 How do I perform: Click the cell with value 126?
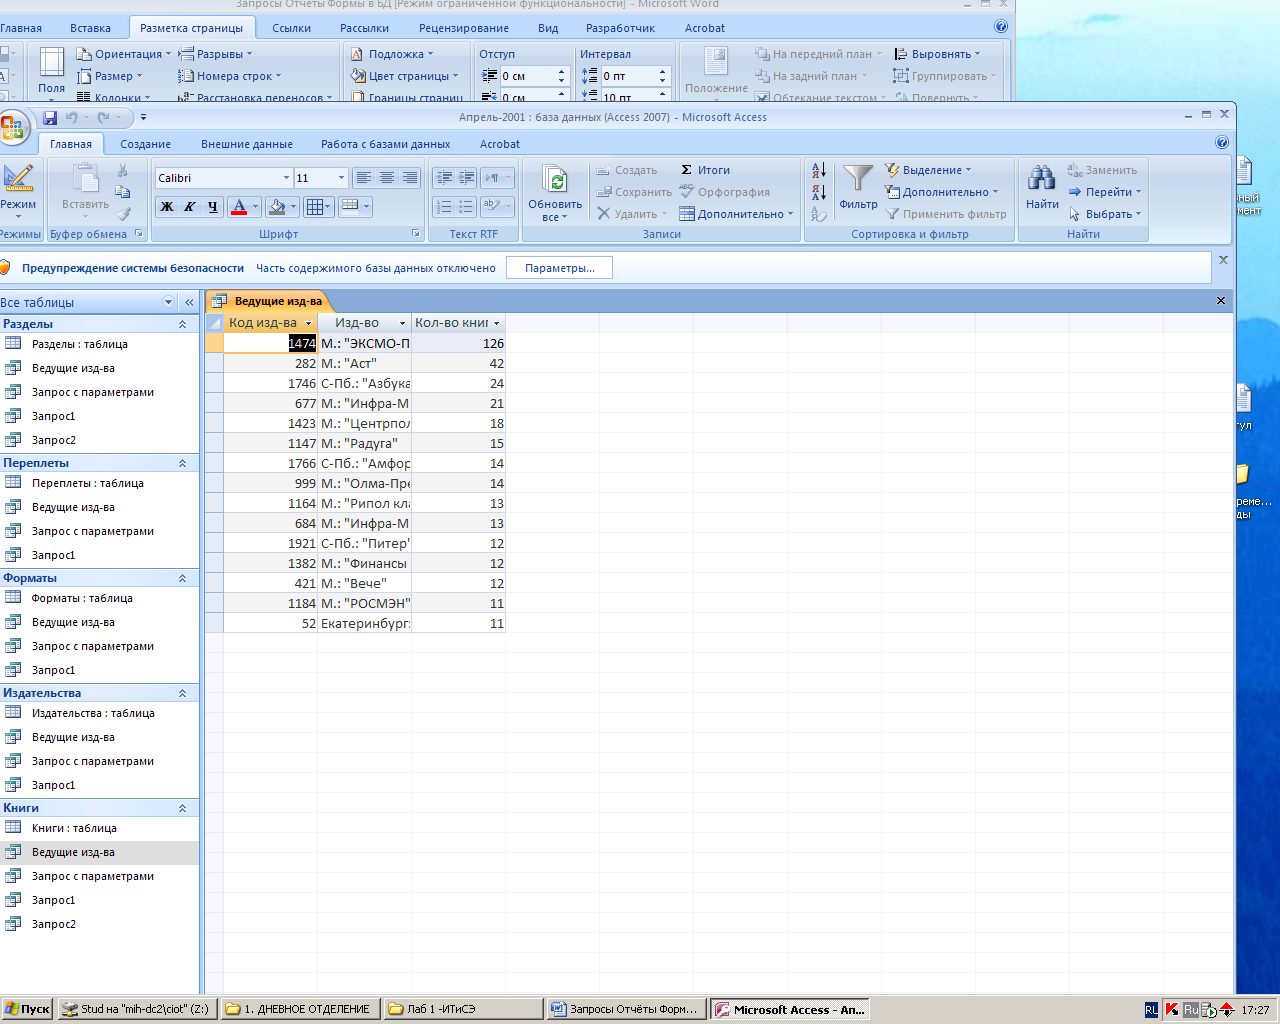click(458, 343)
